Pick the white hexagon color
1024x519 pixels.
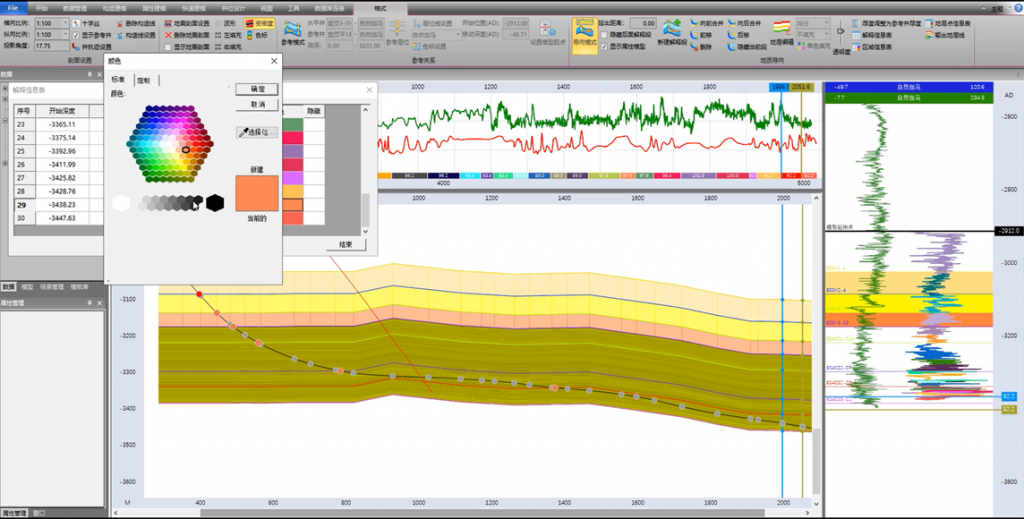pos(121,203)
